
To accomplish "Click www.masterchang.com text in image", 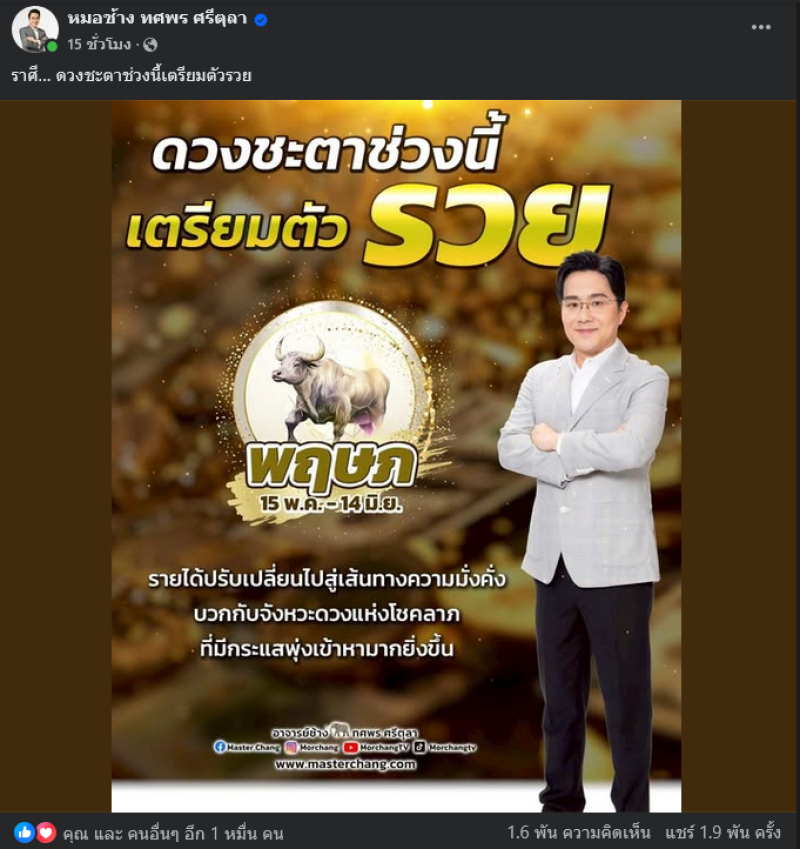I will click(345, 764).
